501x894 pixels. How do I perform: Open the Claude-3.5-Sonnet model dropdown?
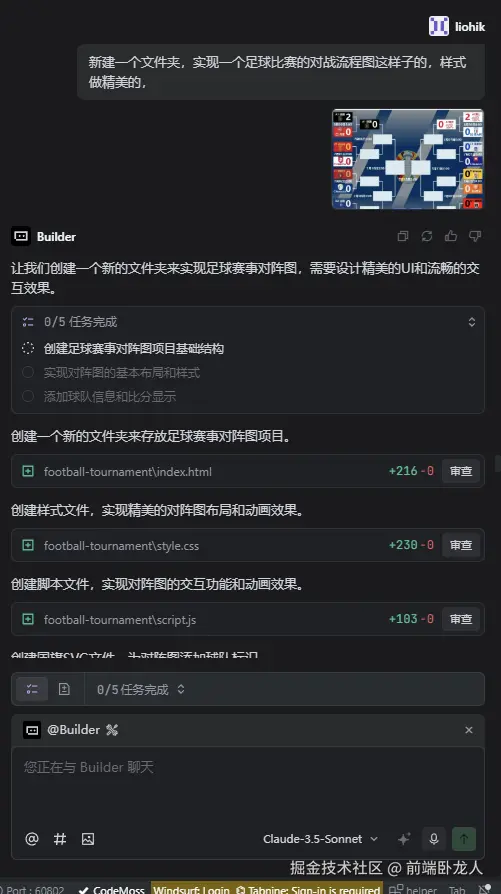[320, 839]
